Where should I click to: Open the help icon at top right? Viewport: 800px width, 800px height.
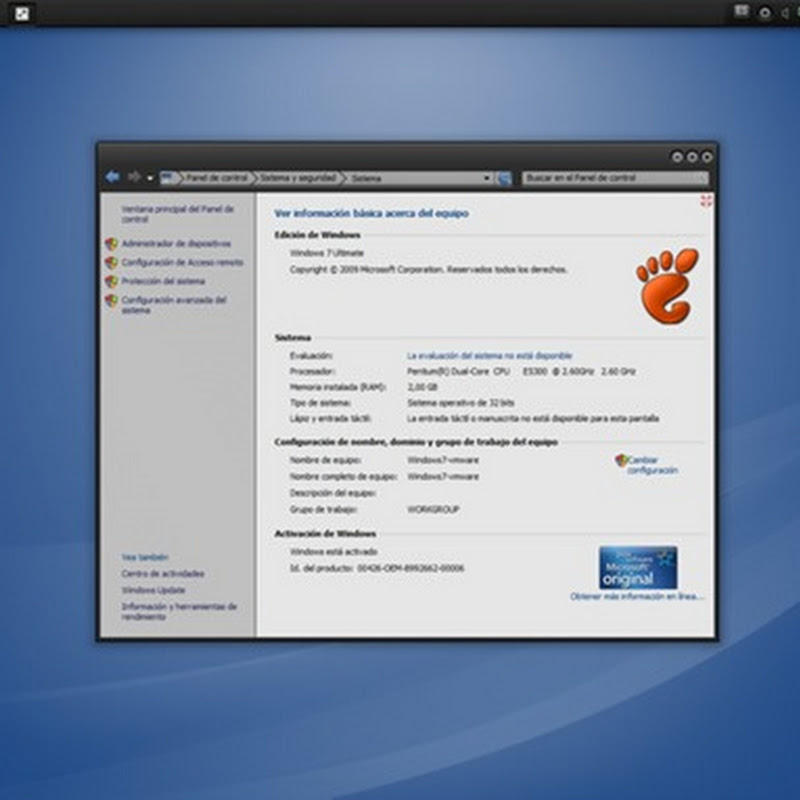point(706,201)
